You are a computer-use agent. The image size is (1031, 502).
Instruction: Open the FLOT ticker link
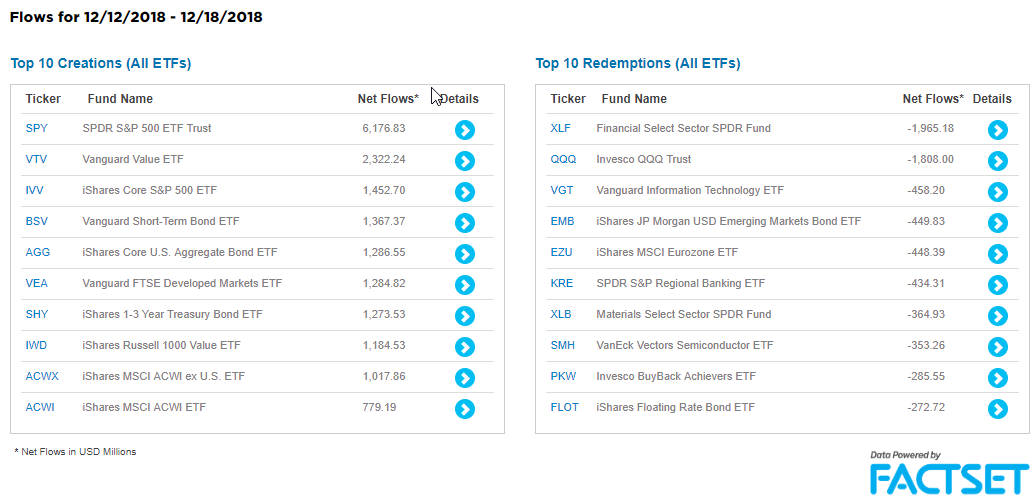point(564,407)
